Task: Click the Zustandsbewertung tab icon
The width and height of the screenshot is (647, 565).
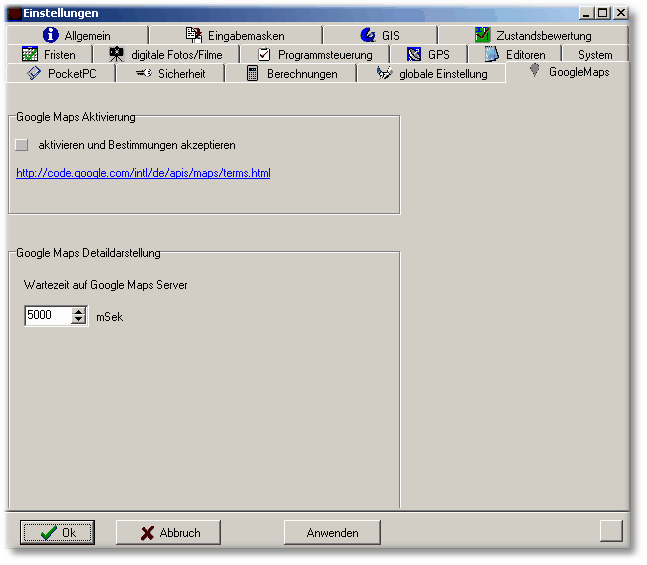Action: click(x=482, y=35)
